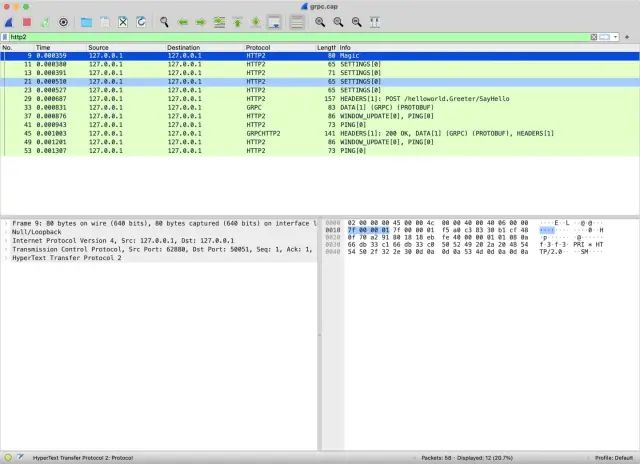Click ASCII text PRI * HT in hex pane

[x=588, y=244]
